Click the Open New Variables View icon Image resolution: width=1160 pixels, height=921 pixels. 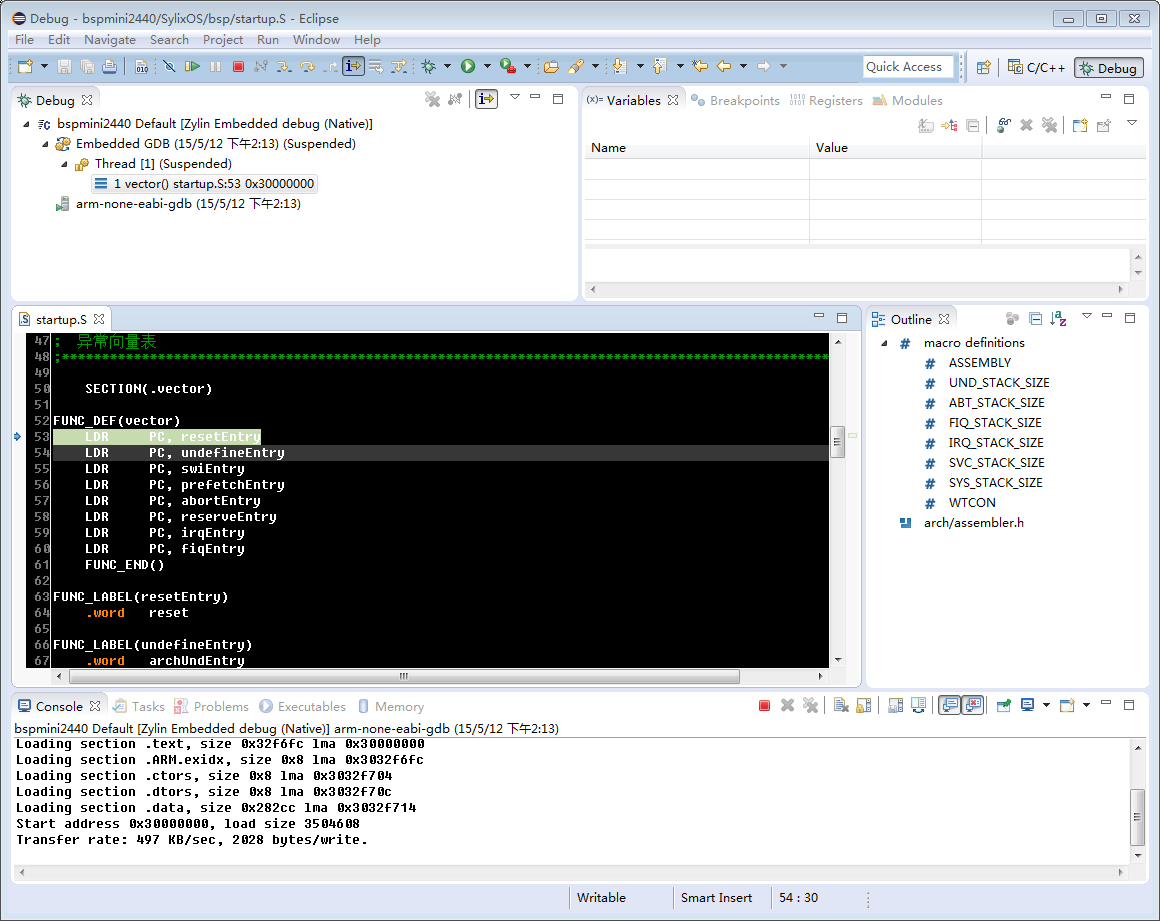coord(1080,126)
